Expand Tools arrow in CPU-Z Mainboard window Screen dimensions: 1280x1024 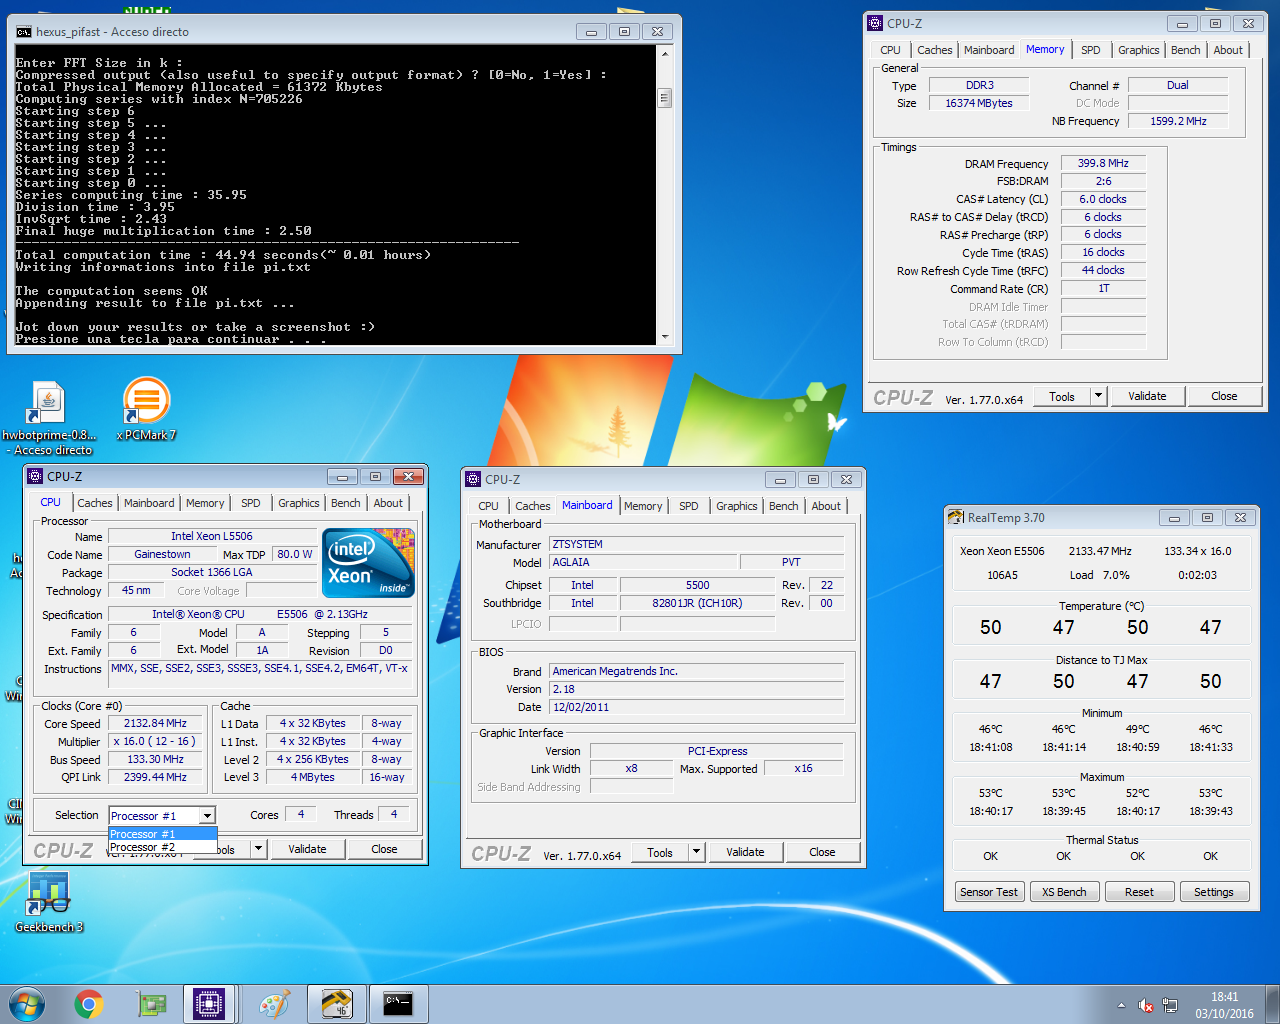[x=696, y=852]
